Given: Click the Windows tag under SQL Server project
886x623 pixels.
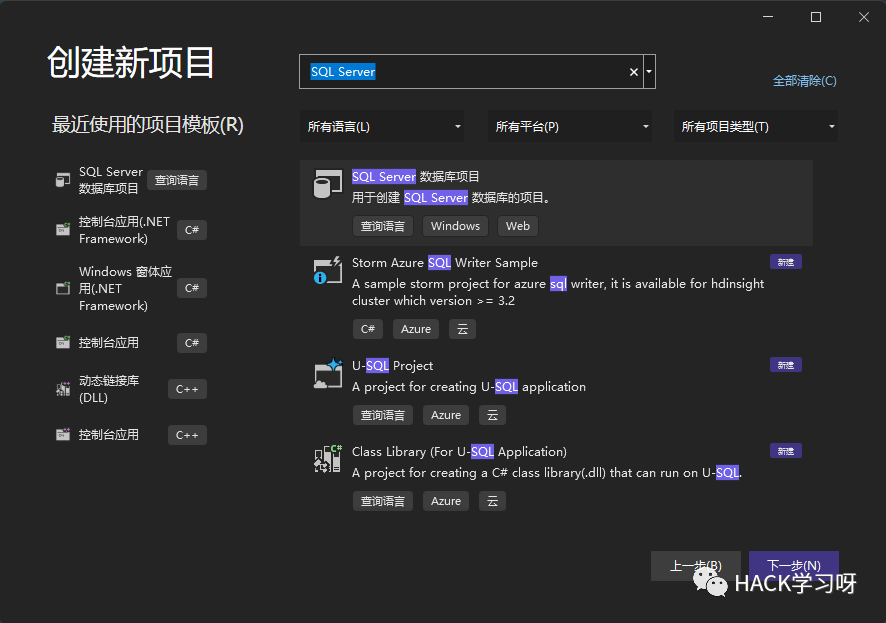Looking at the screenshot, I should coord(455,226).
